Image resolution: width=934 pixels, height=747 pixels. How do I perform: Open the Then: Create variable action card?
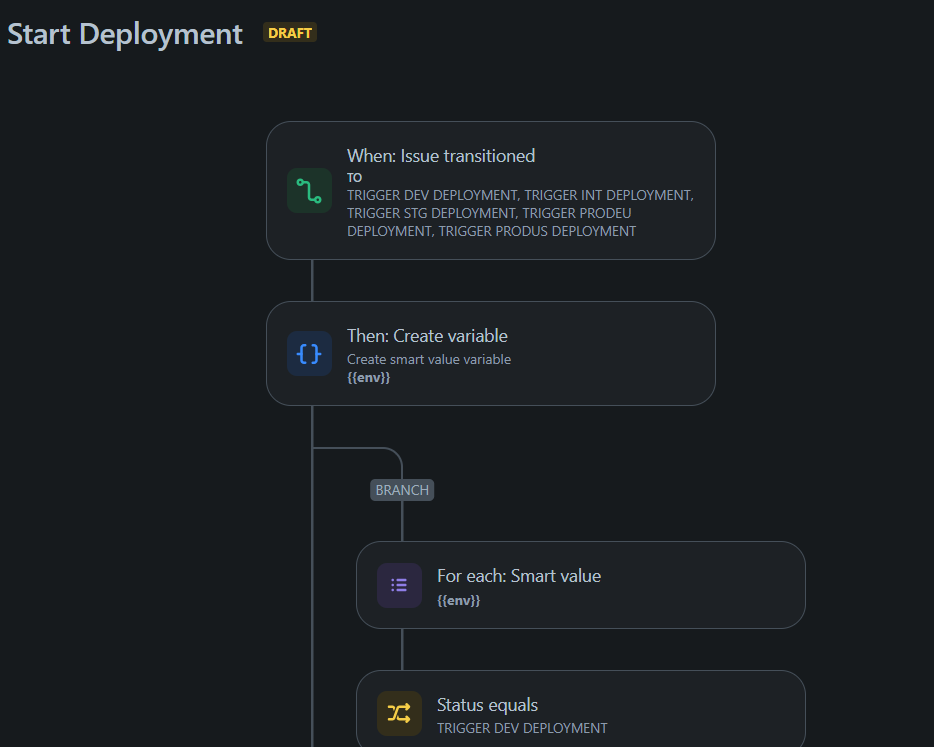coord(490,353)
